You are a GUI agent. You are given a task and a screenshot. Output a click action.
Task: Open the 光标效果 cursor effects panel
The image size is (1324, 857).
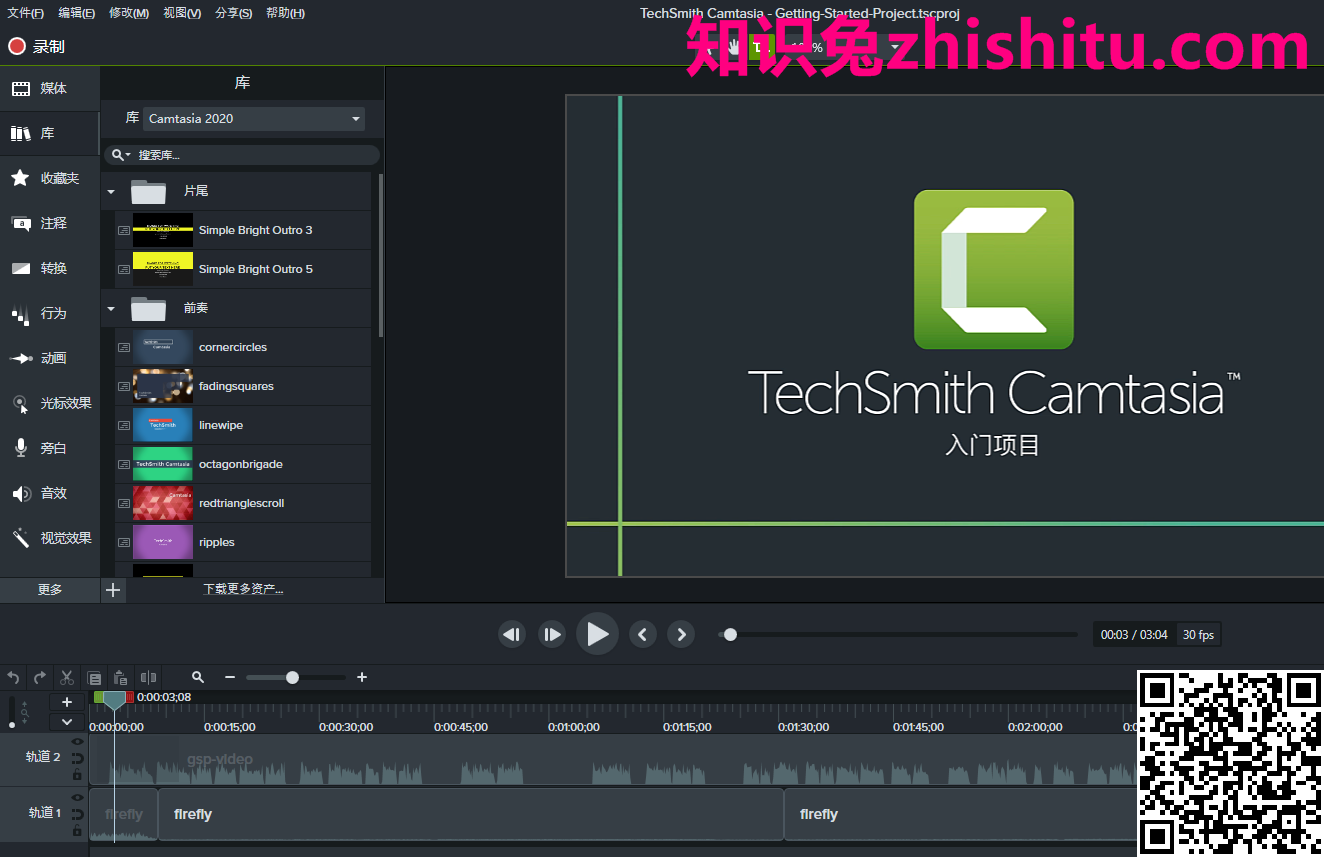coord(50,403)
